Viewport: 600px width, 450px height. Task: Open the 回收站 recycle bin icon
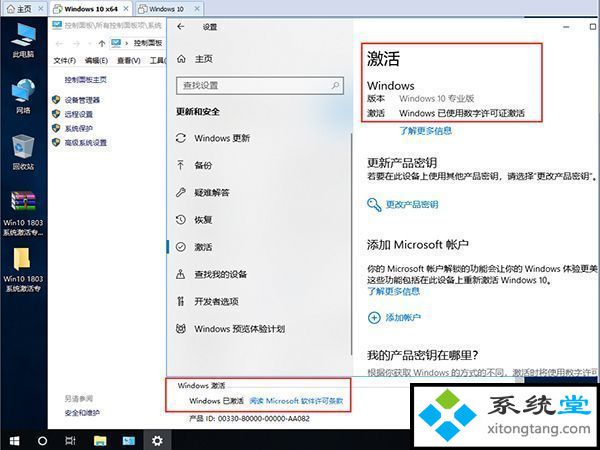tap(23, 152)
